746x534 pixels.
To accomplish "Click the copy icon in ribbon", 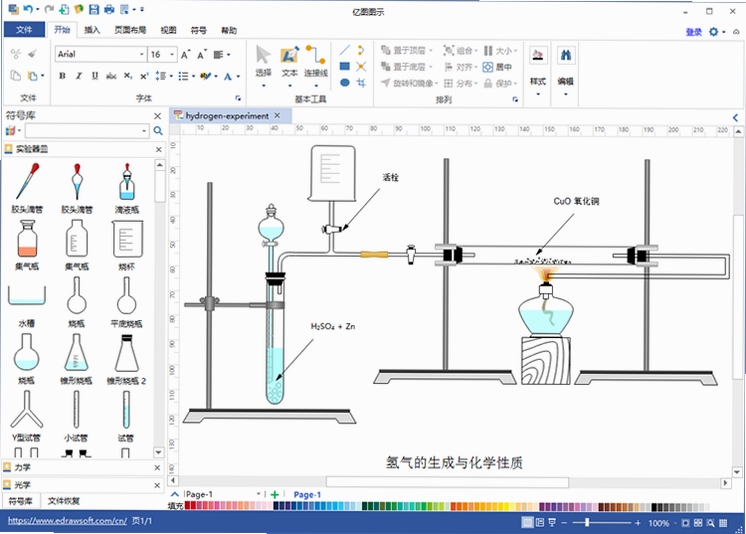I will (x=16, y=76).
